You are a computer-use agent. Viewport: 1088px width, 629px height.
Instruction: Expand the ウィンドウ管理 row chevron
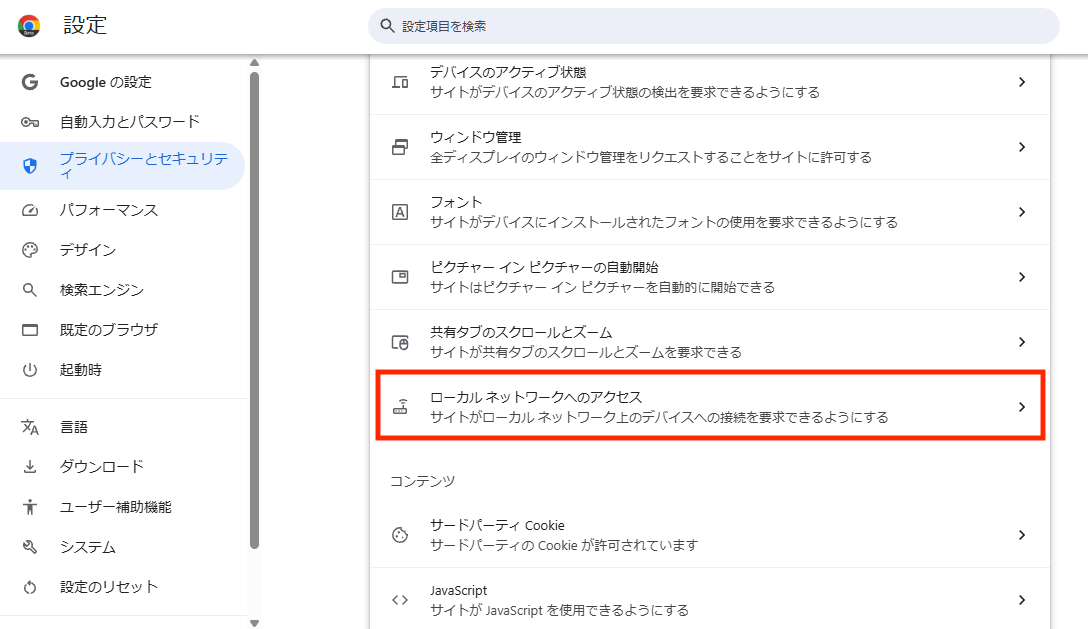pos(1021,147)
